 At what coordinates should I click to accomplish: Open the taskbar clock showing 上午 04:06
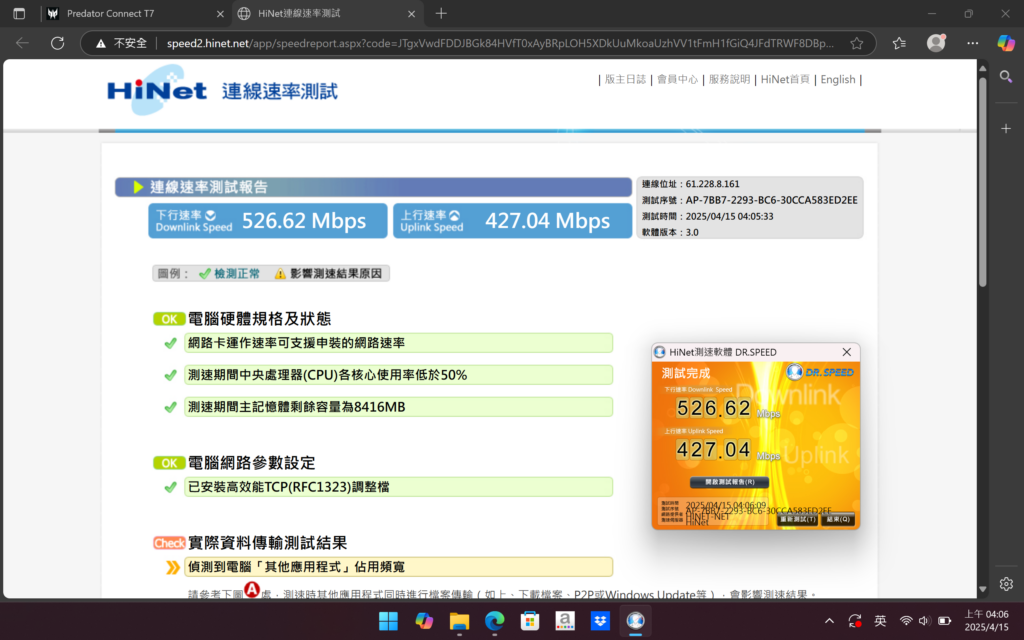(x=986, y=620)
